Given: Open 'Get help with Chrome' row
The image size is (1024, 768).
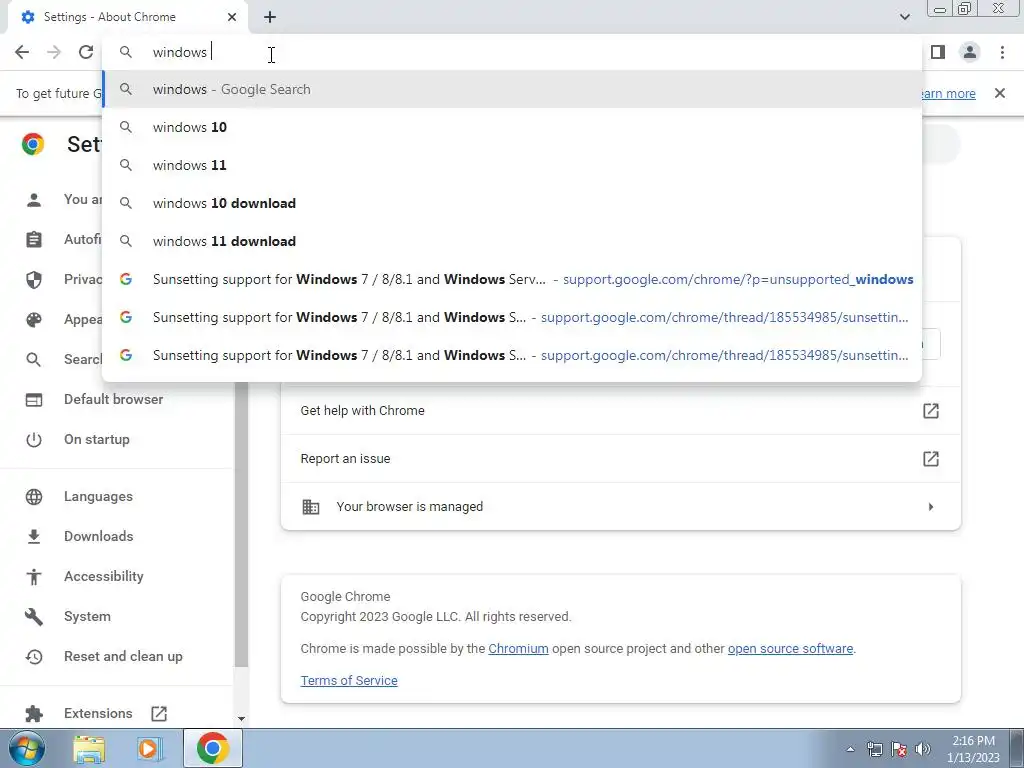Looking at the screenshot, I should pyautogui.click(x=620, y=411).
